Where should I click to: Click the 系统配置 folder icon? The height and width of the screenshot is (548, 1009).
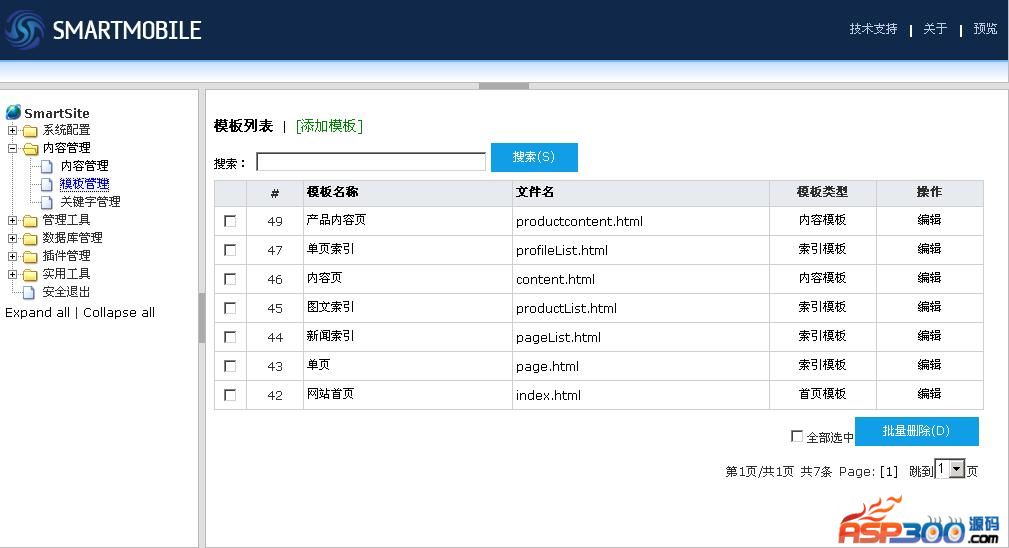[x=30, y=131]
